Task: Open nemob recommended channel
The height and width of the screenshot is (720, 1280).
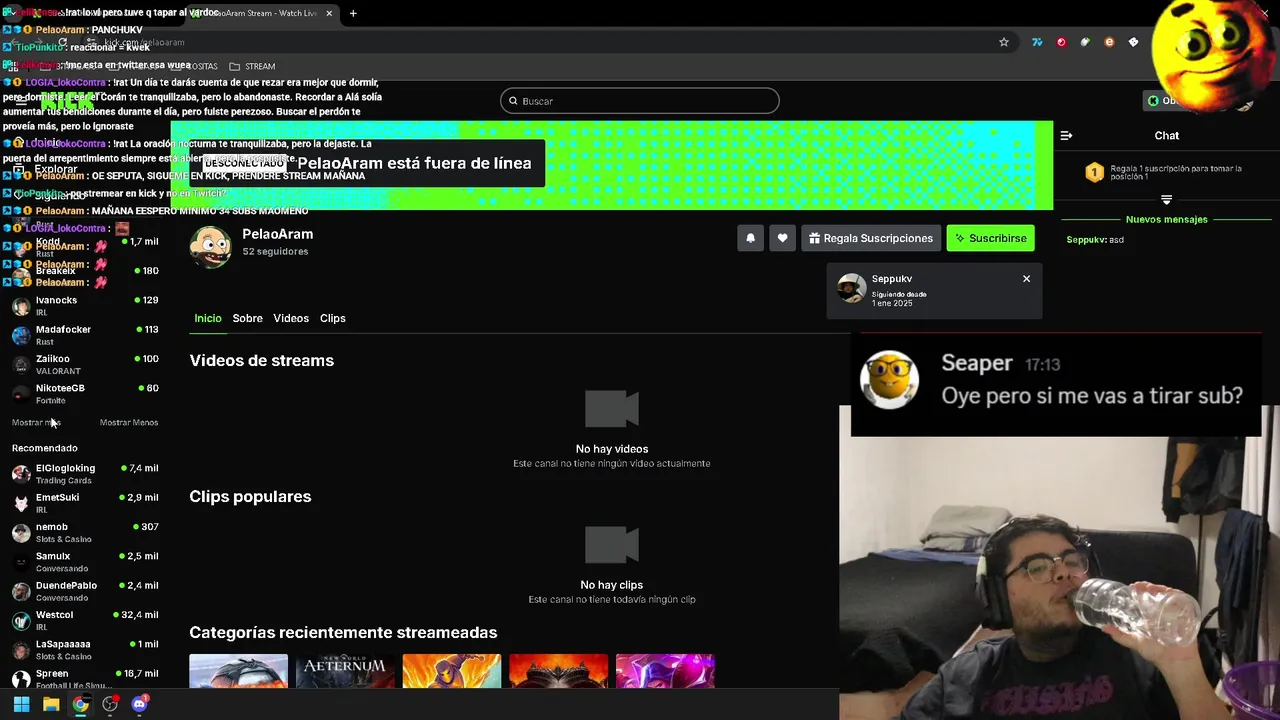Action: click(85, 532)
